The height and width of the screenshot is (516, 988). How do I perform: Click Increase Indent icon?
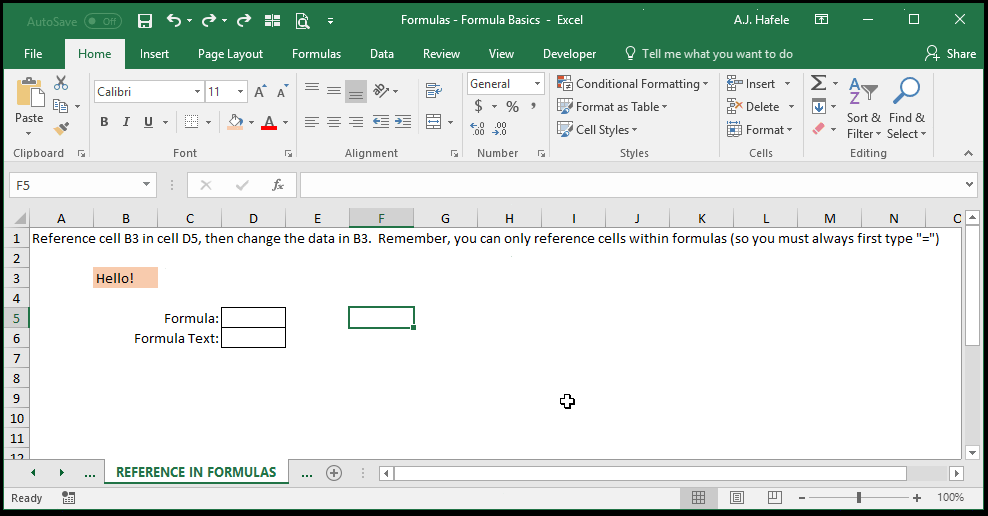click(403, 122)
